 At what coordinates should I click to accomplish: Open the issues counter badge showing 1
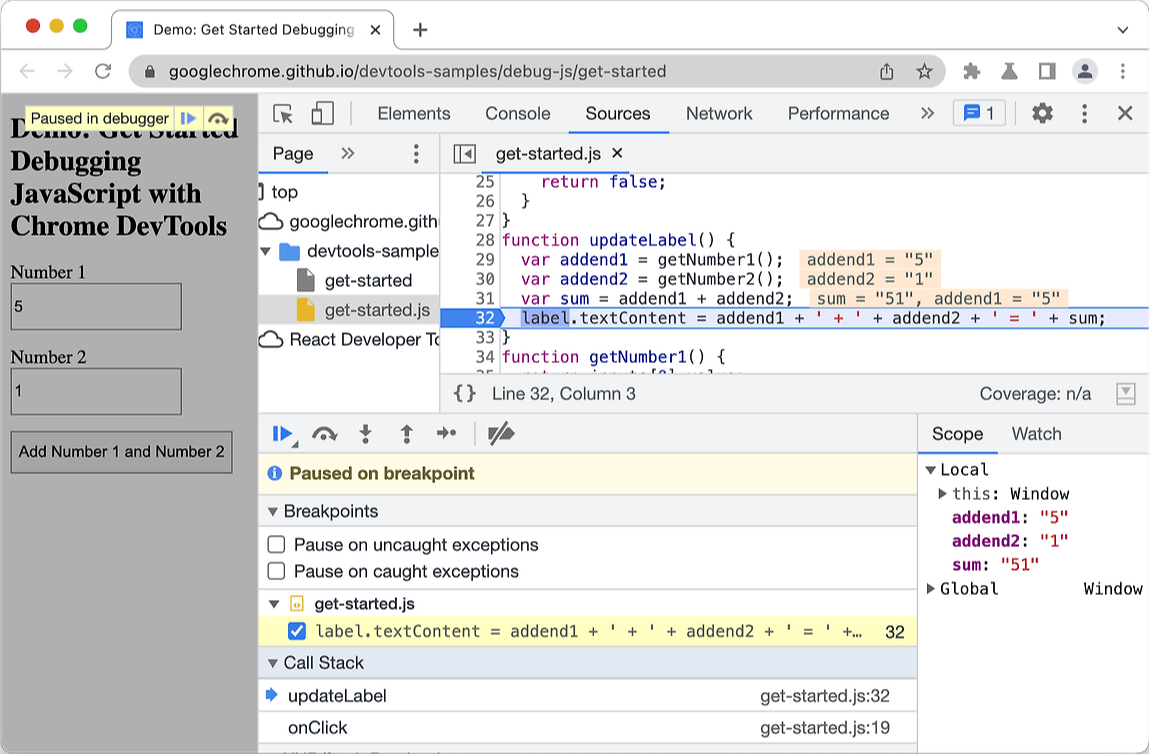pos(979,113)
